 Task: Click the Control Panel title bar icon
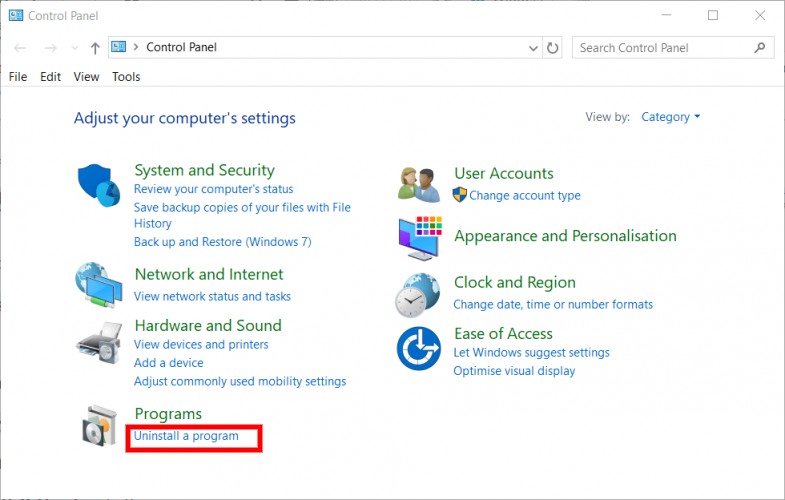pyautogui.click(x=16, y=16)
